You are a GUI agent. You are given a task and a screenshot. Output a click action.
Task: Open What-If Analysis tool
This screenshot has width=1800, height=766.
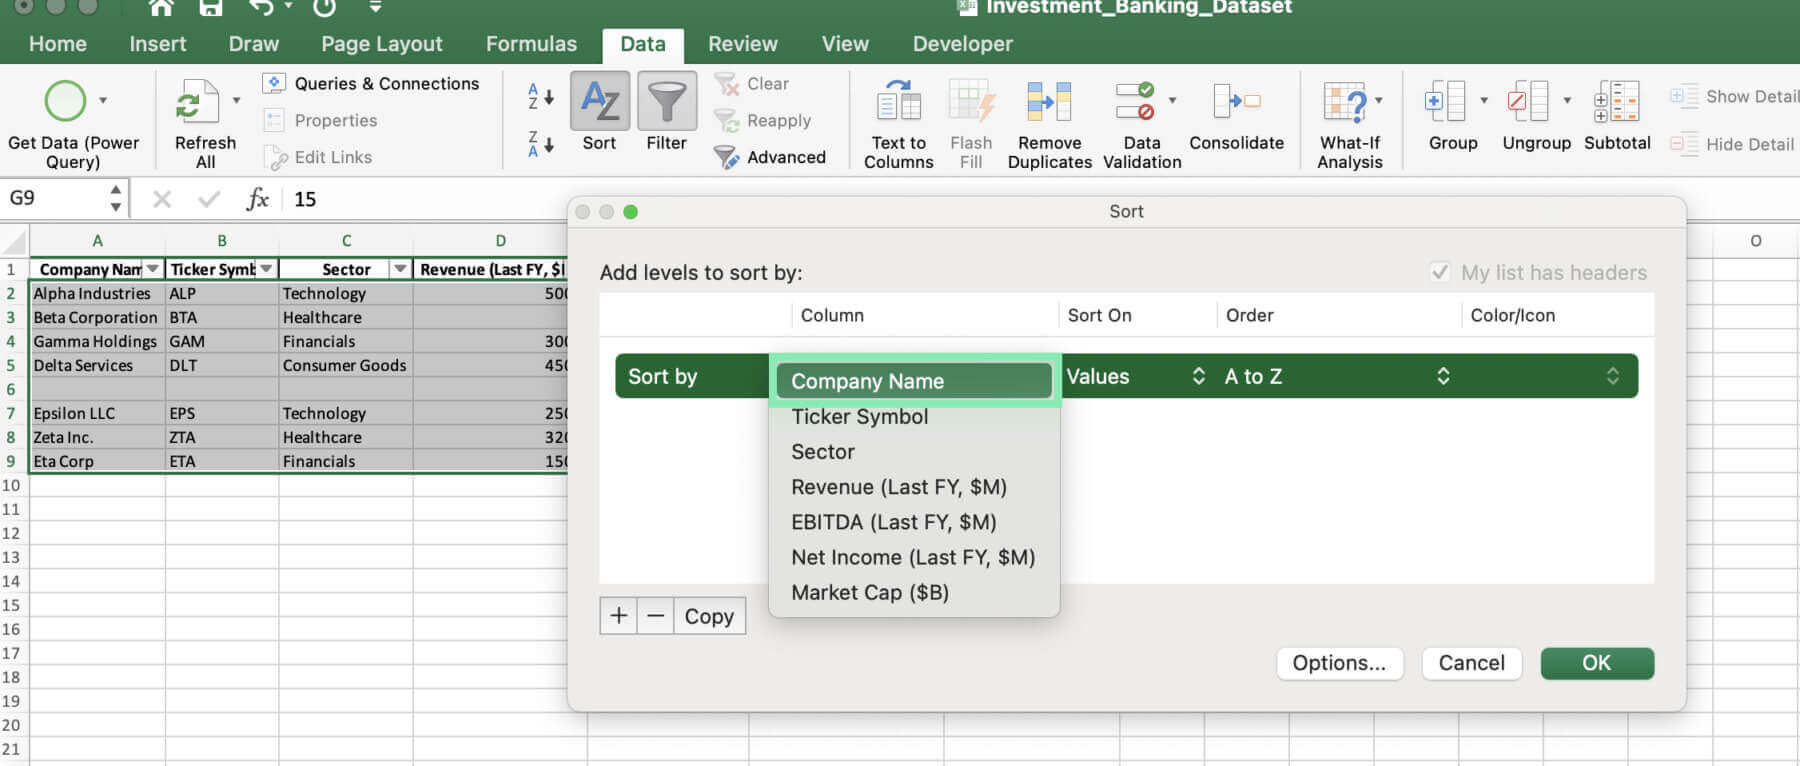tap(1350, 125)
